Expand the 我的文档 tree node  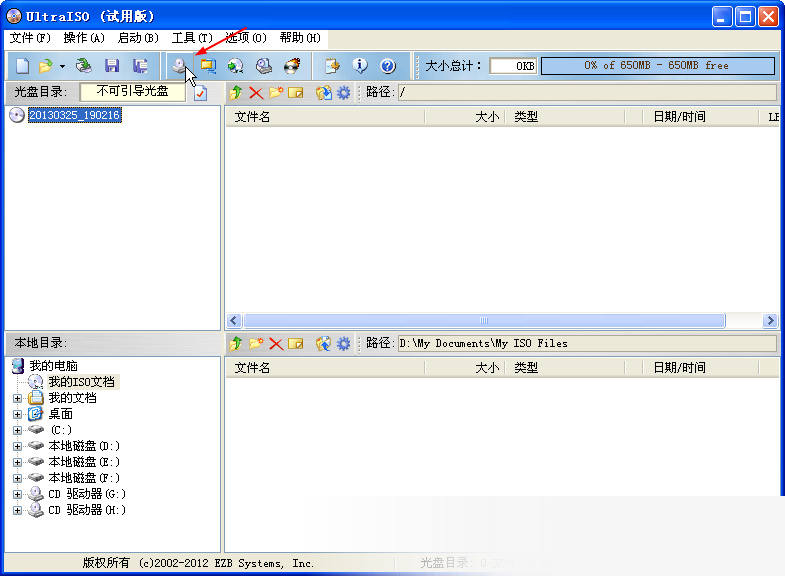[18, 398]
